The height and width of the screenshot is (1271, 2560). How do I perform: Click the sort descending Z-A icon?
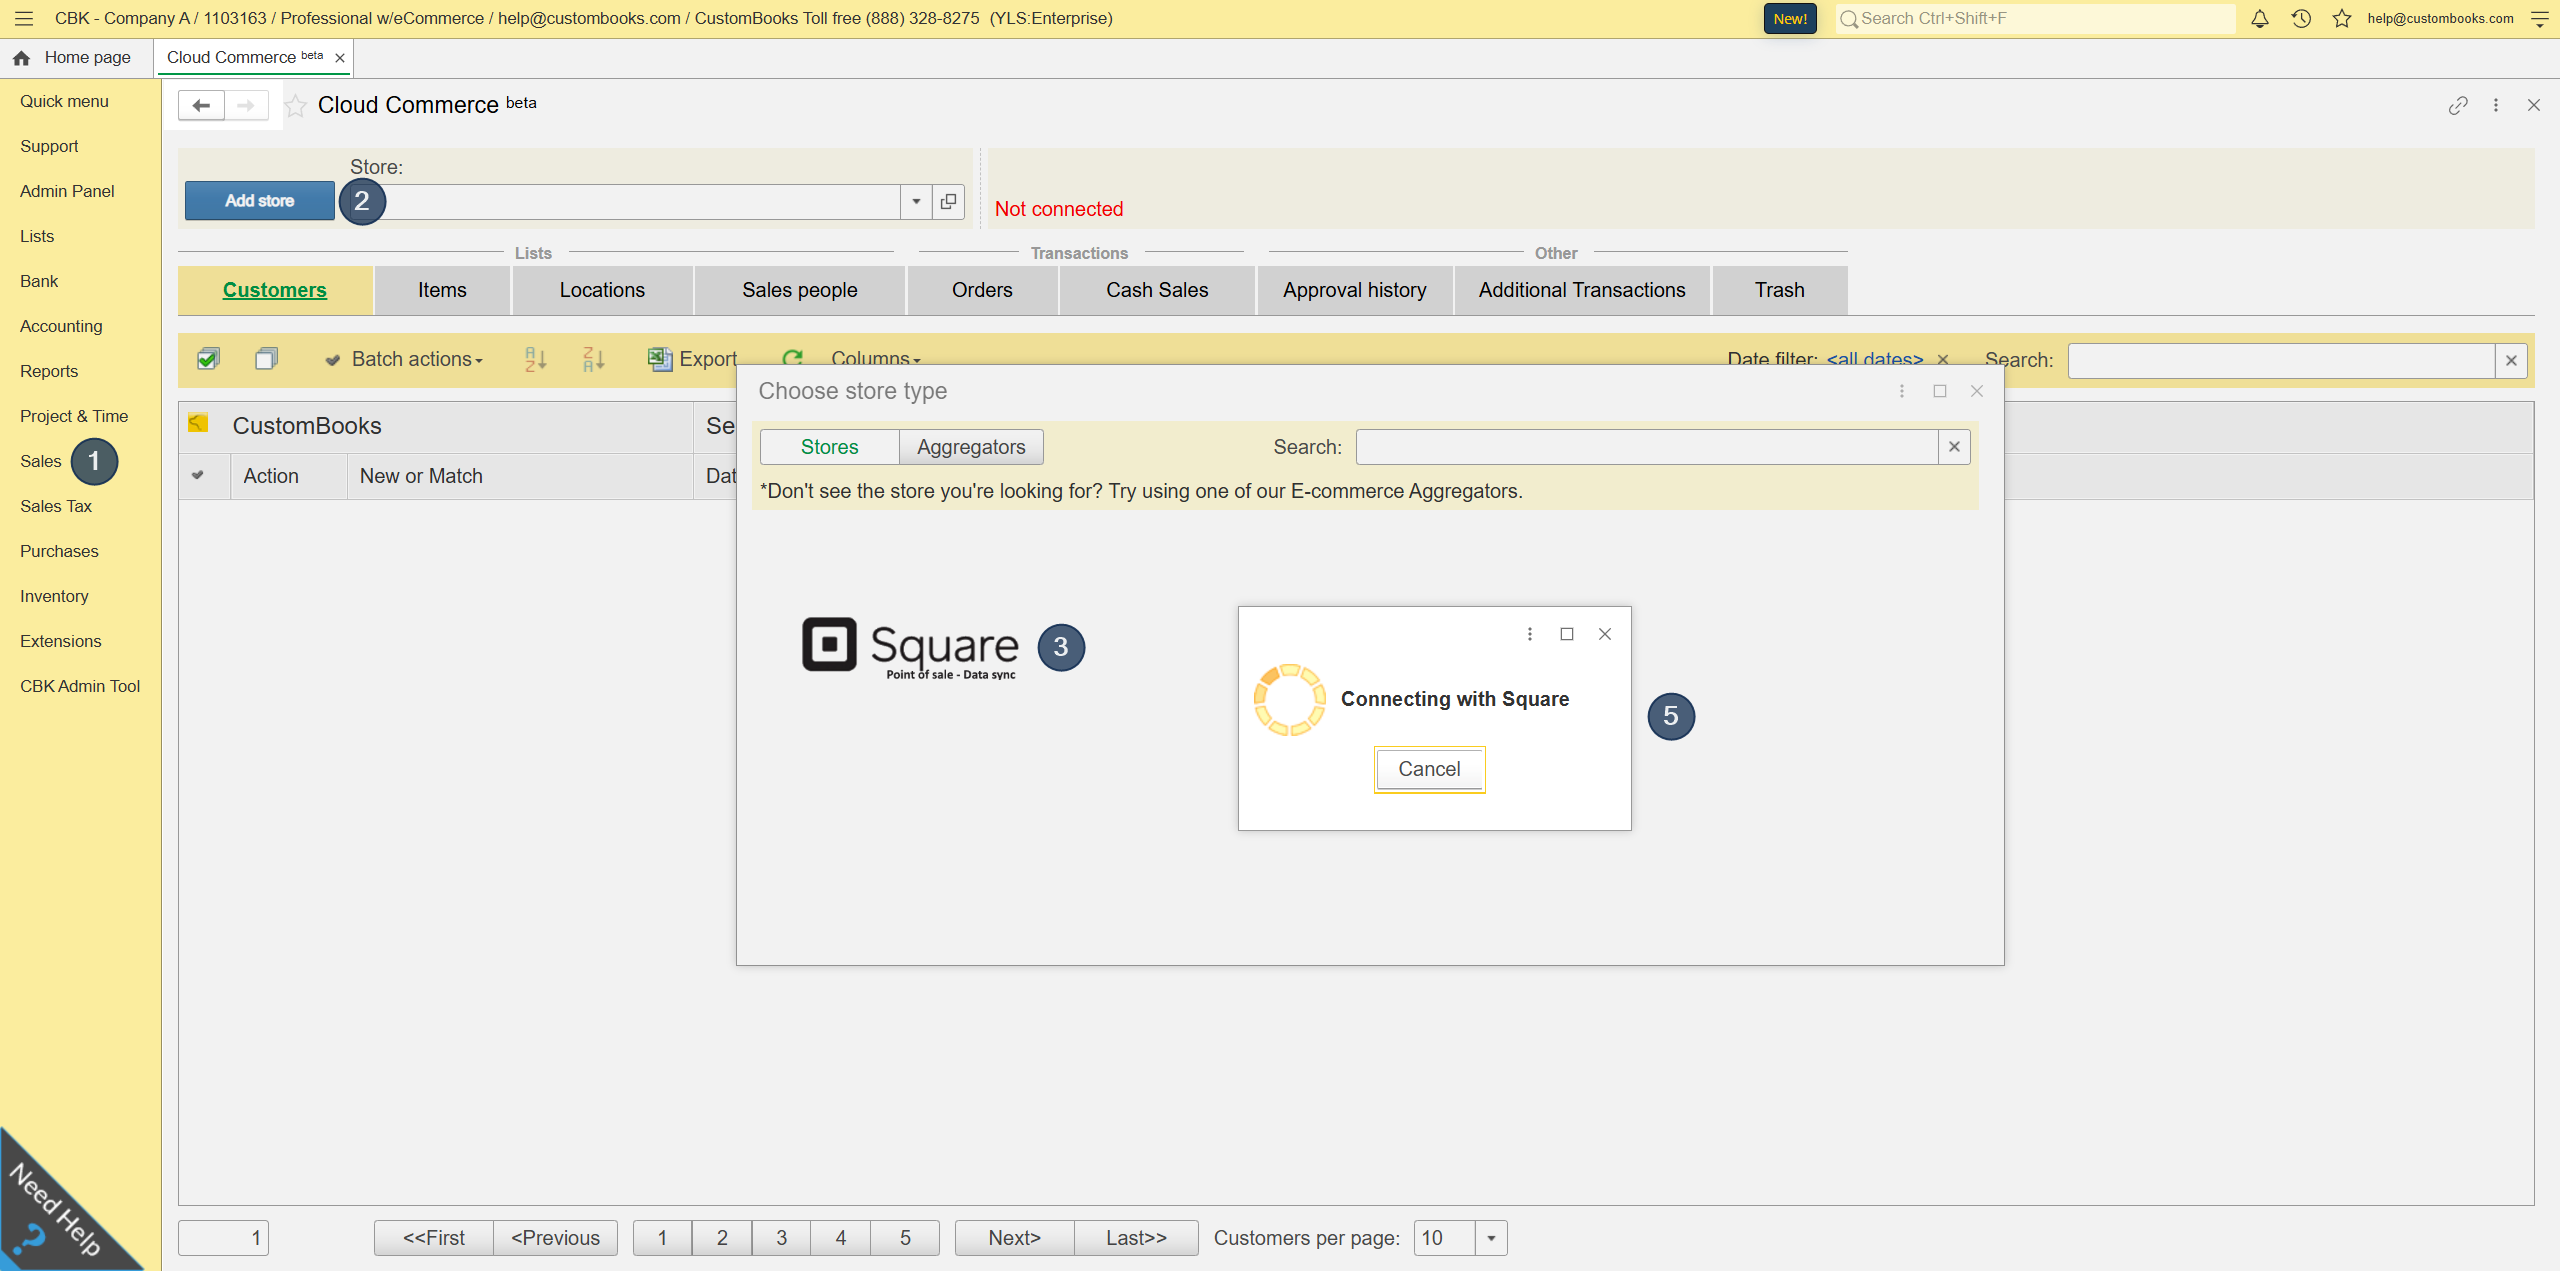pyautogui.click(x=593, y=359)
